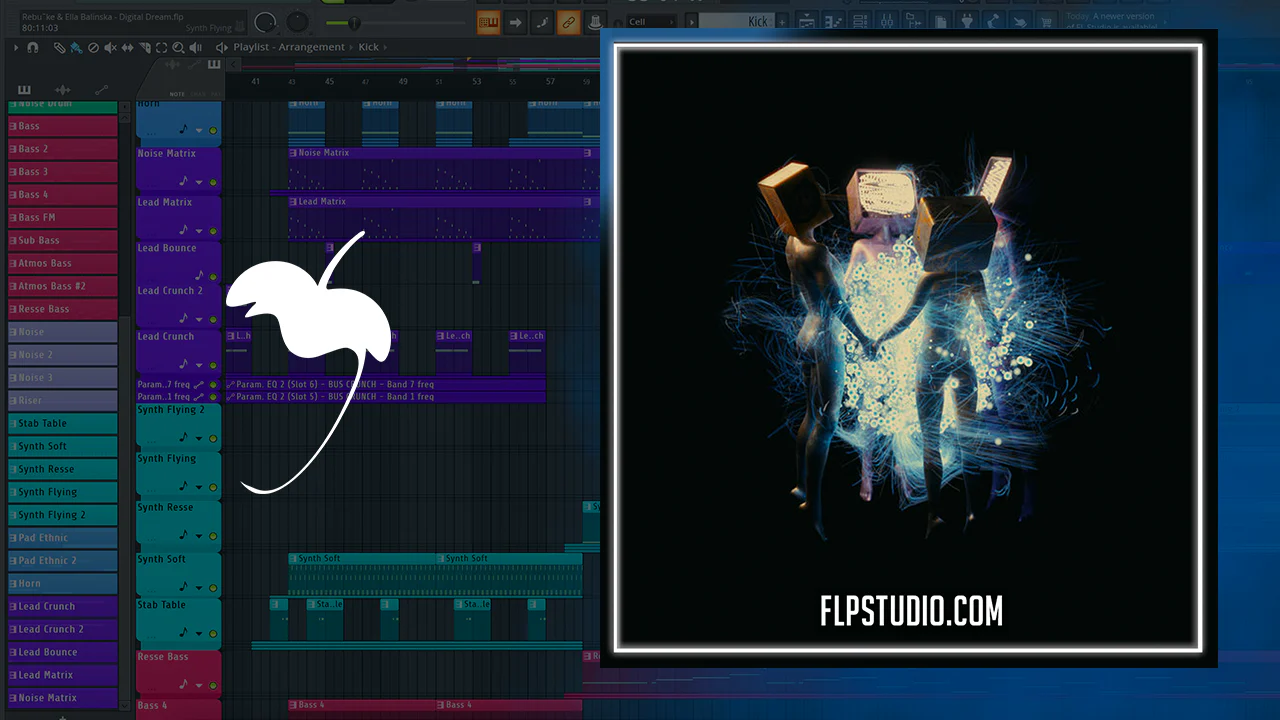Open the Synth Soft track dropdown arrow

click(x=199, y=588)
